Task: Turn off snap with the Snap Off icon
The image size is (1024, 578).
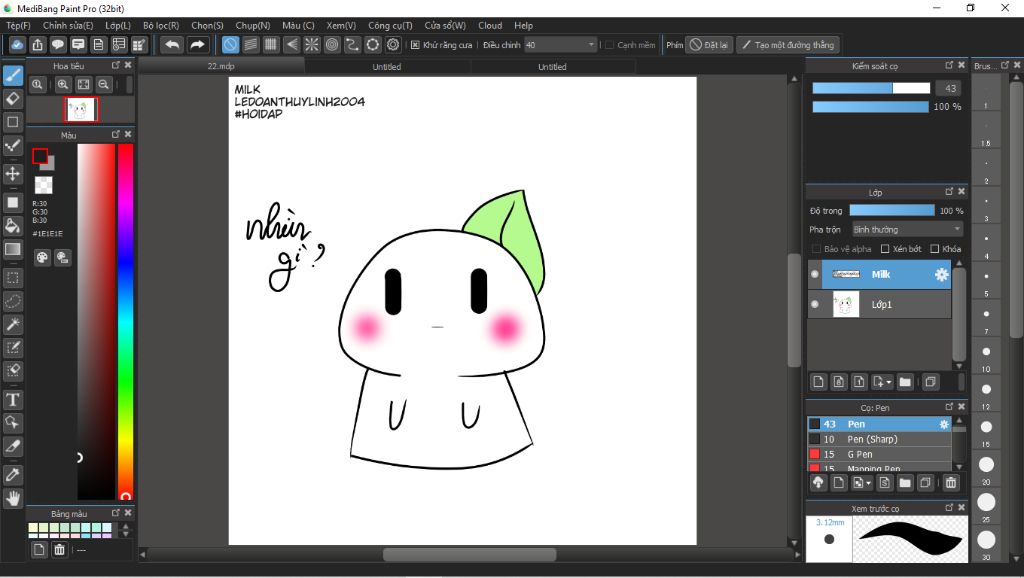Action: (230, 44)
